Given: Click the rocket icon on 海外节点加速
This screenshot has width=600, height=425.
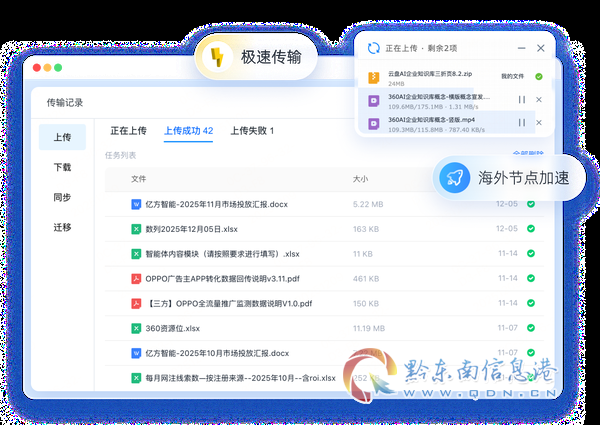Looking at the screenshot, I should (455, 177).
